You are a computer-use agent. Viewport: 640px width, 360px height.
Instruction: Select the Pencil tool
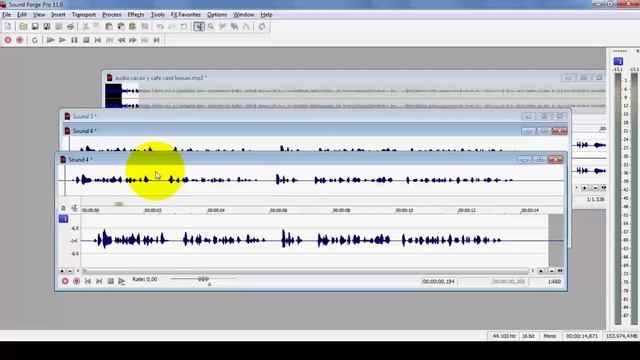[x=222, y=27]
